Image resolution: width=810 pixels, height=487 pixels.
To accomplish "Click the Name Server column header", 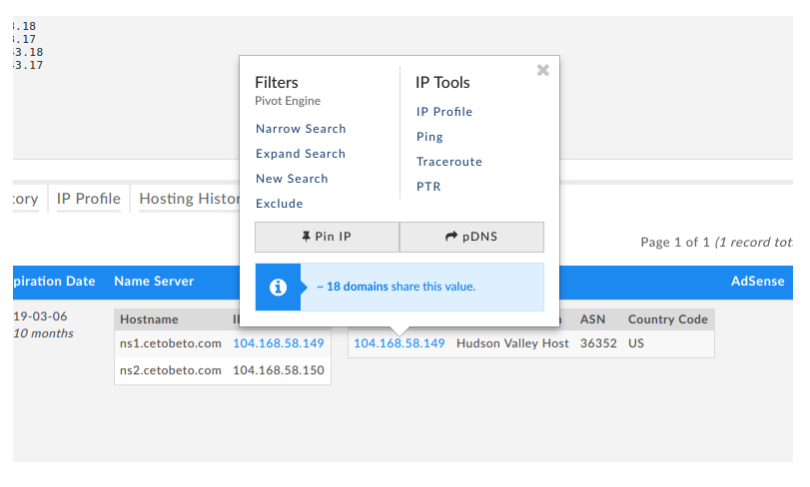I will click(x=154, y=281).
